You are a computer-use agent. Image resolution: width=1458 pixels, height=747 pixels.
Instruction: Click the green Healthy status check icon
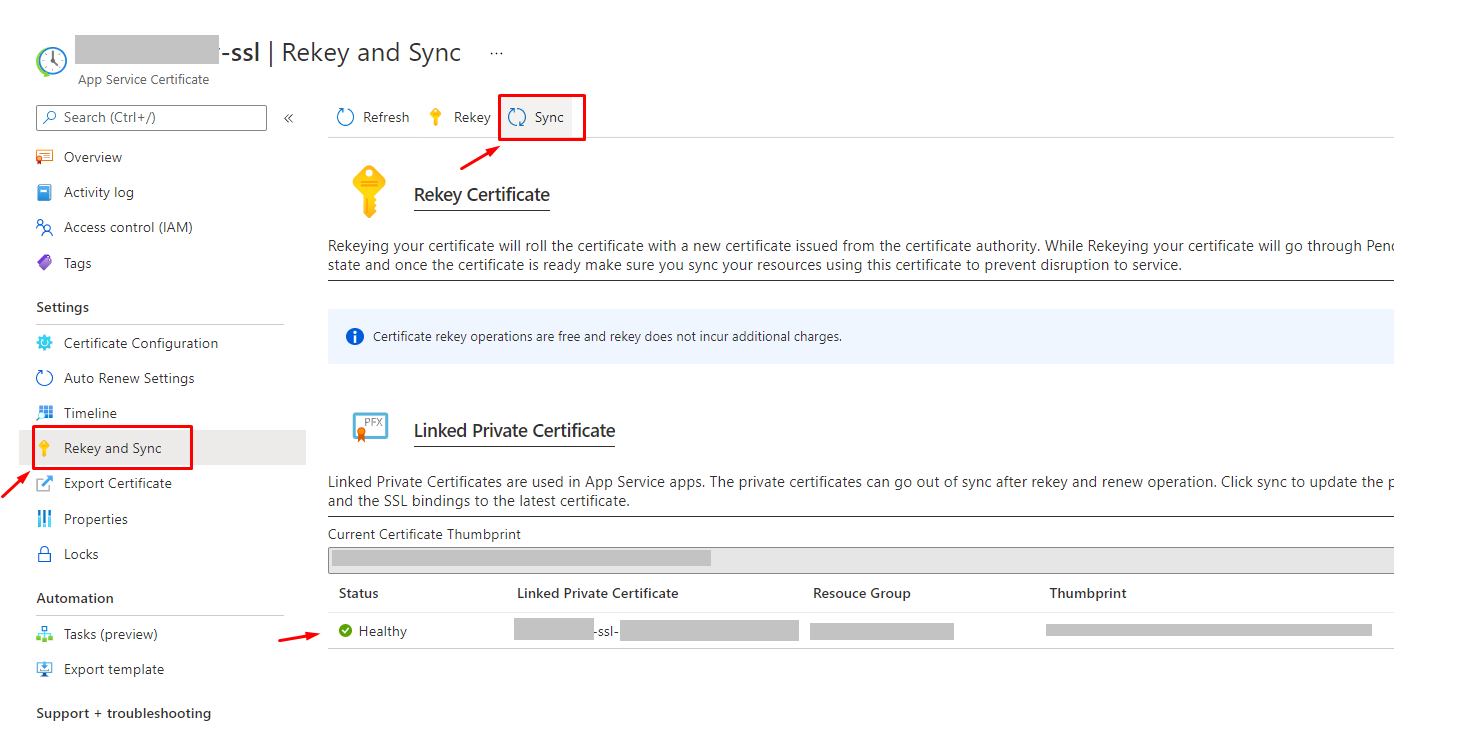344,630
